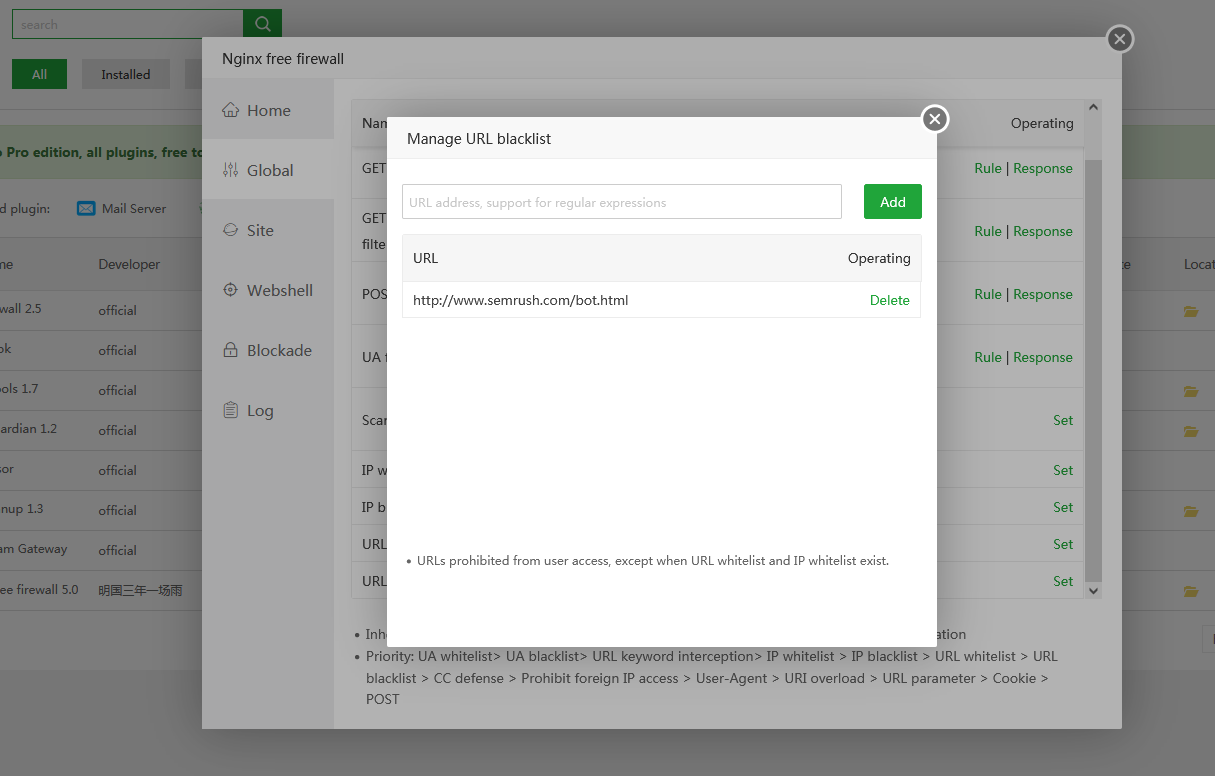
Task: Open the Site tab in firewall sidebar
Action: (268, 230)
